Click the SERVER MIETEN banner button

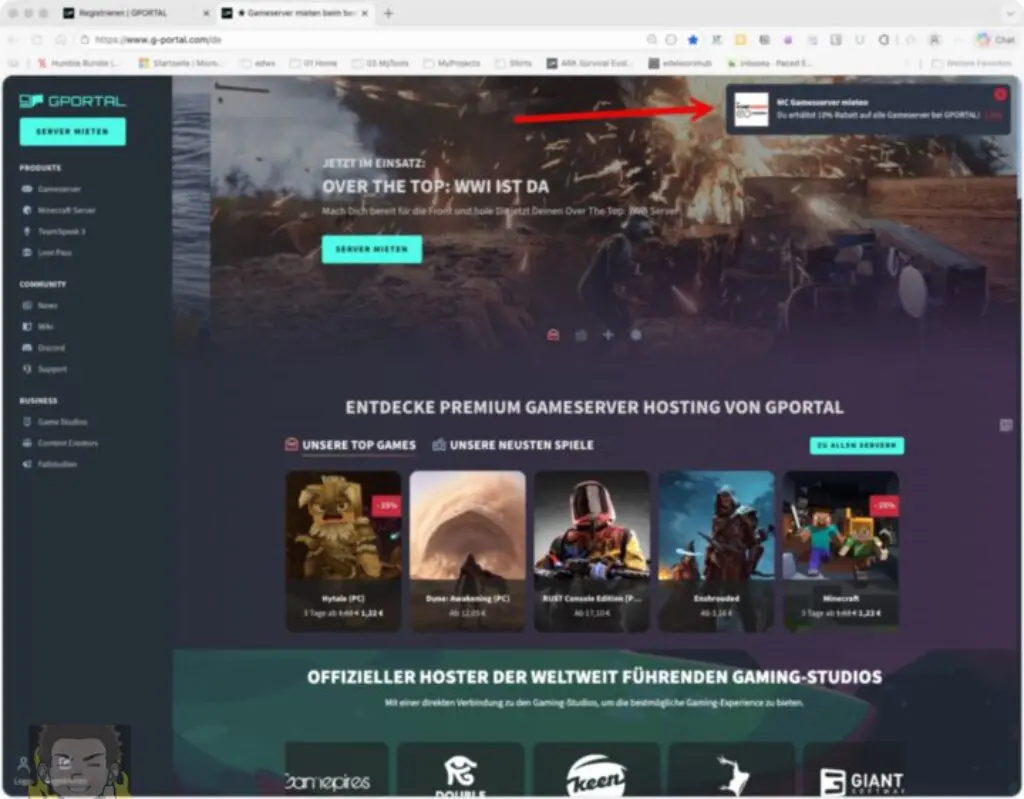(x=372, y=248)
